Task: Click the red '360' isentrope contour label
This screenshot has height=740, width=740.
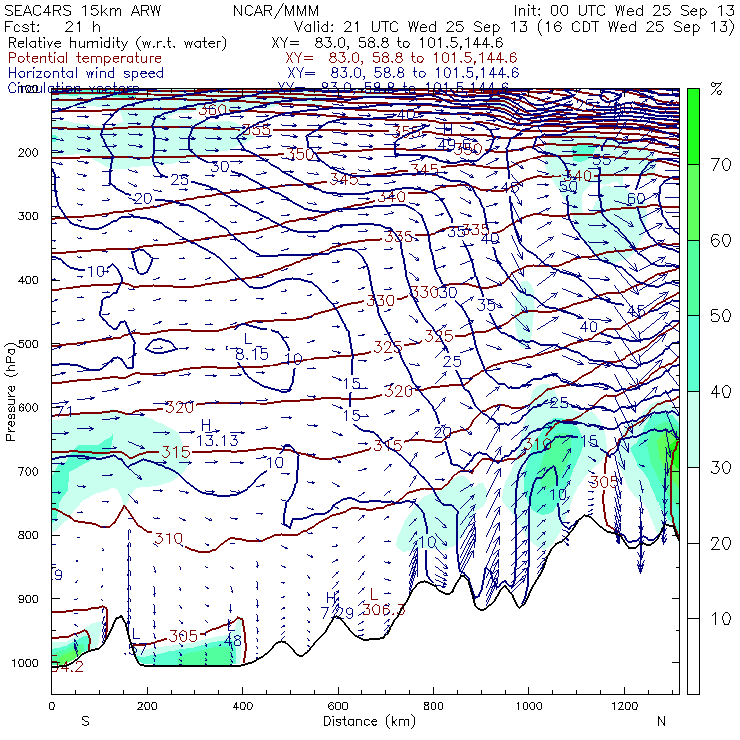Action: tap(212, 110)
